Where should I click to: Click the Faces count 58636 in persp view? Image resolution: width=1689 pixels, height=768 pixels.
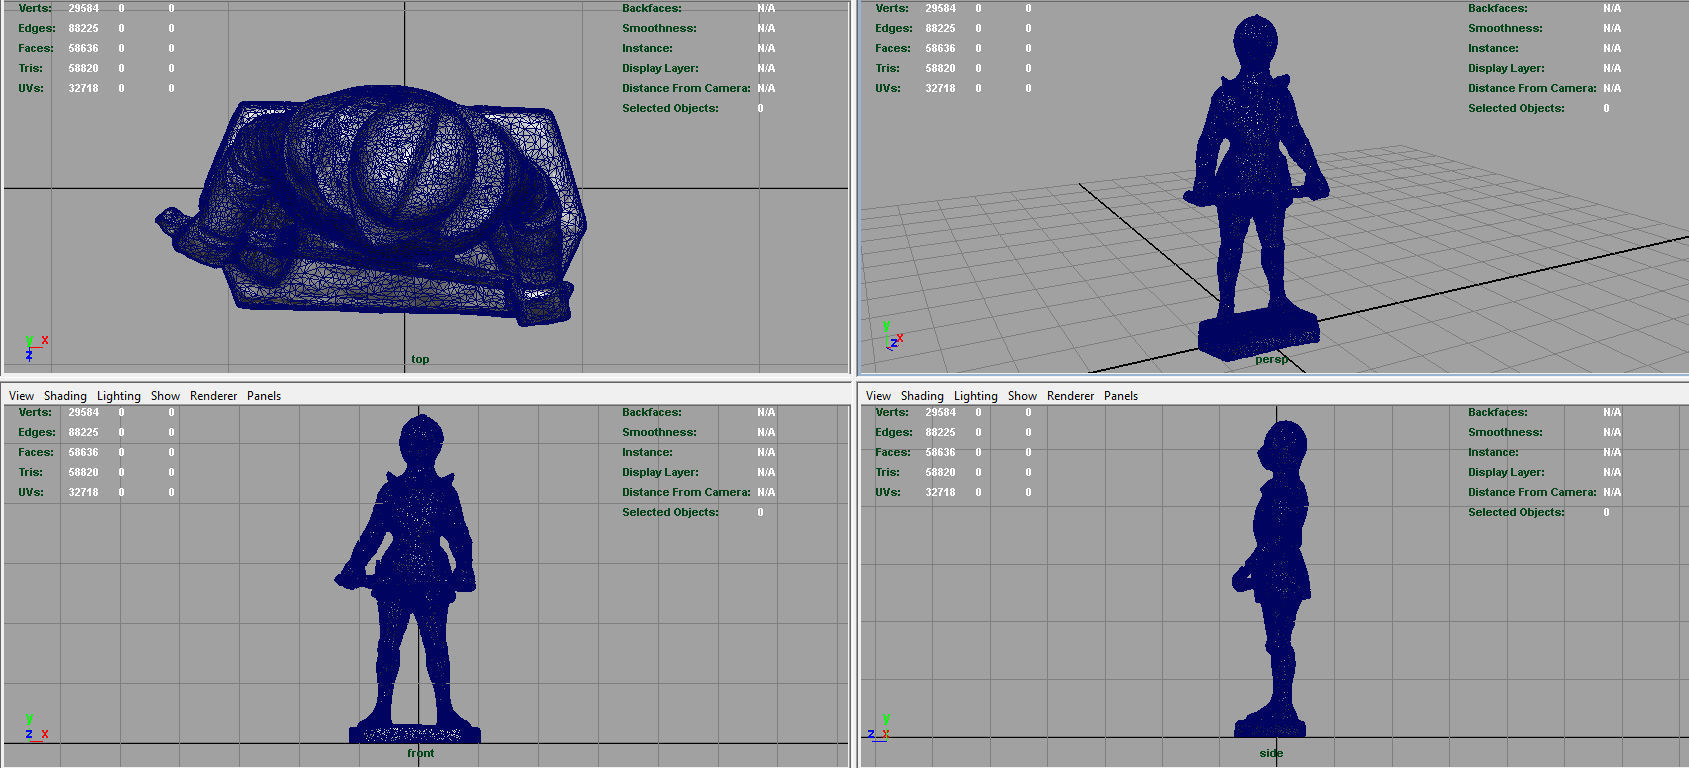point(940,48)
